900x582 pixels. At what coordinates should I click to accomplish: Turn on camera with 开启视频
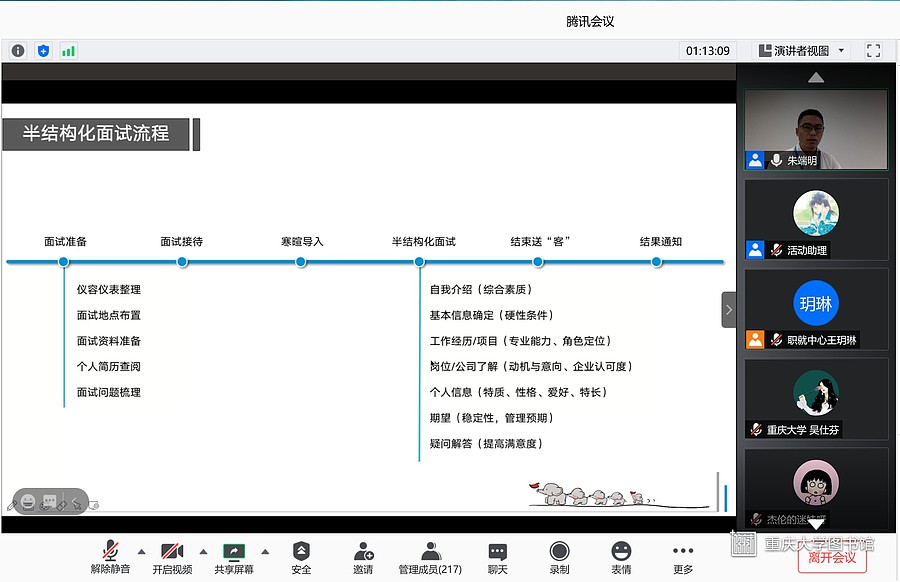click(172, 557)
